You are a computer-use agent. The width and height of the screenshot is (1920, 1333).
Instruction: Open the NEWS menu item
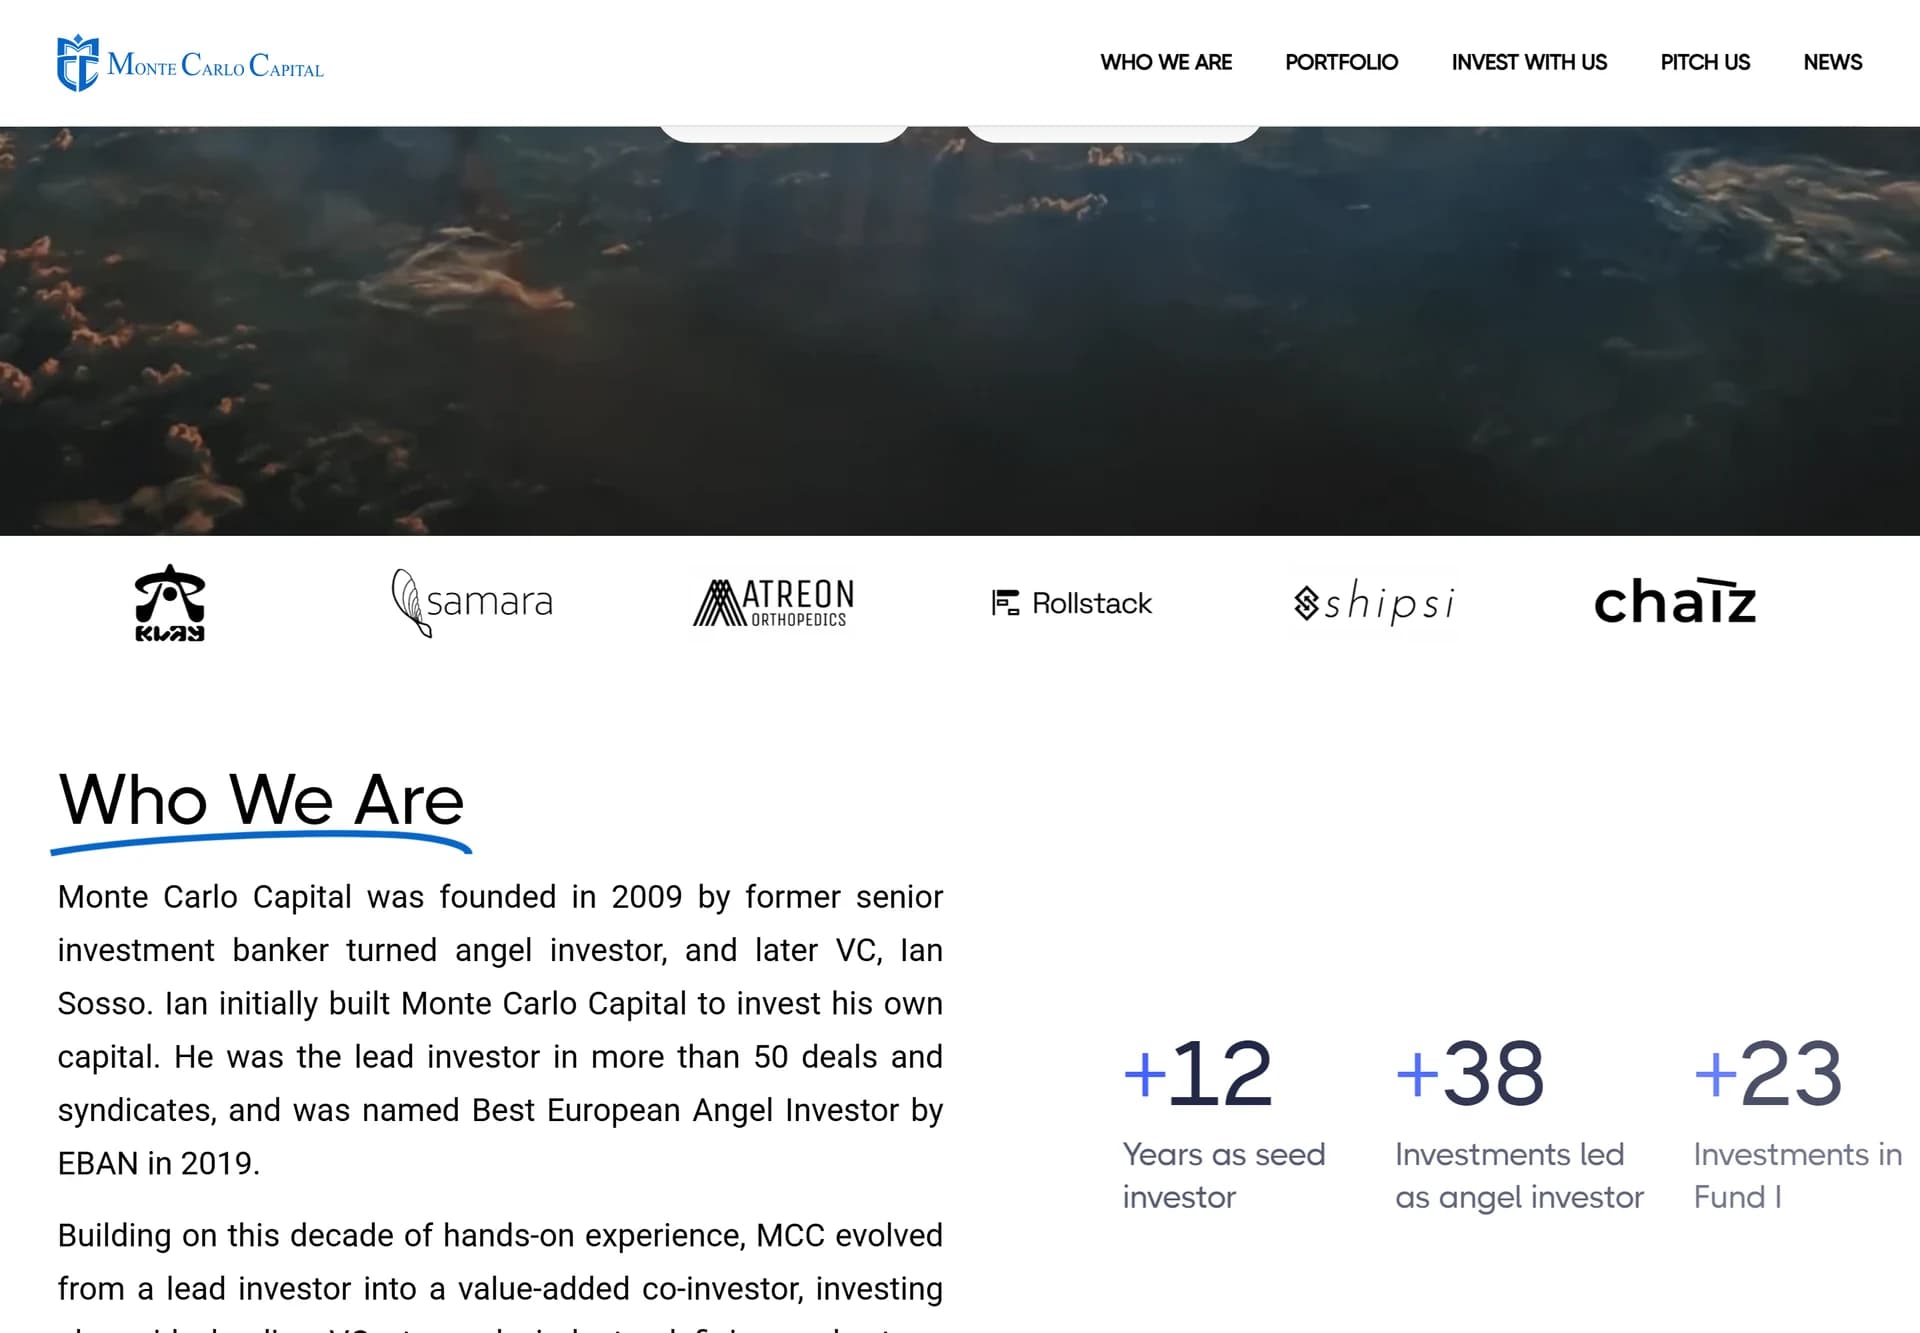click(1832, 62)
